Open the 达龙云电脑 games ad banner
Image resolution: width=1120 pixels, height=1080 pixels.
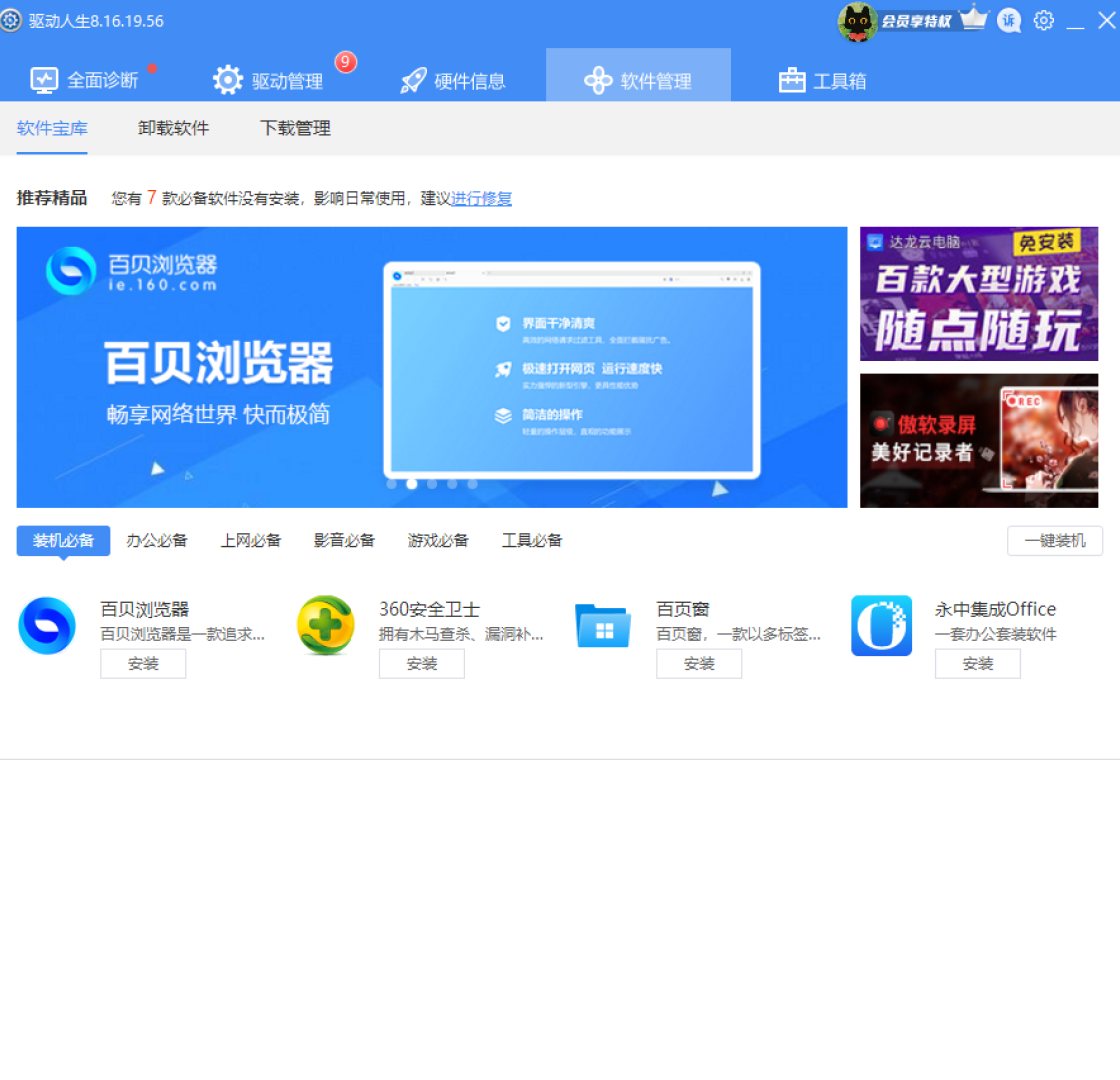pos(979,294)
